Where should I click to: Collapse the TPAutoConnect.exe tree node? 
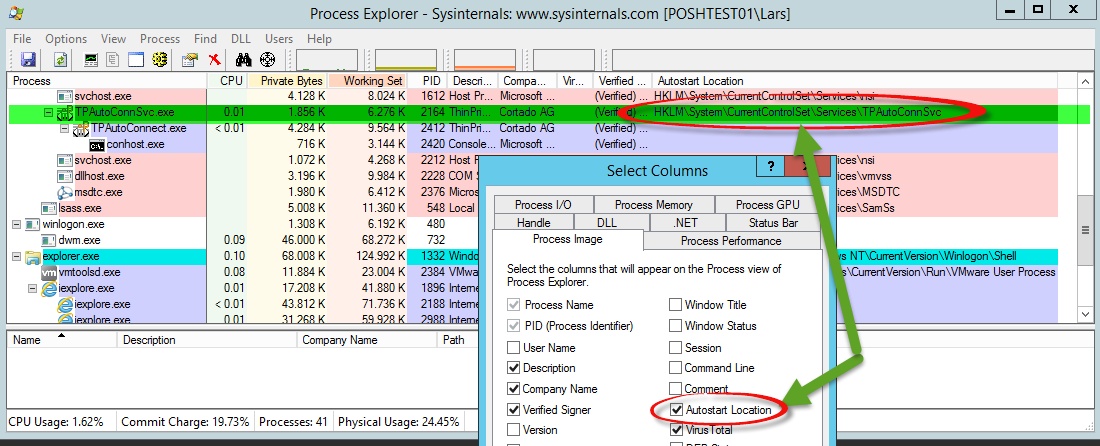click(x=64, y=128)
